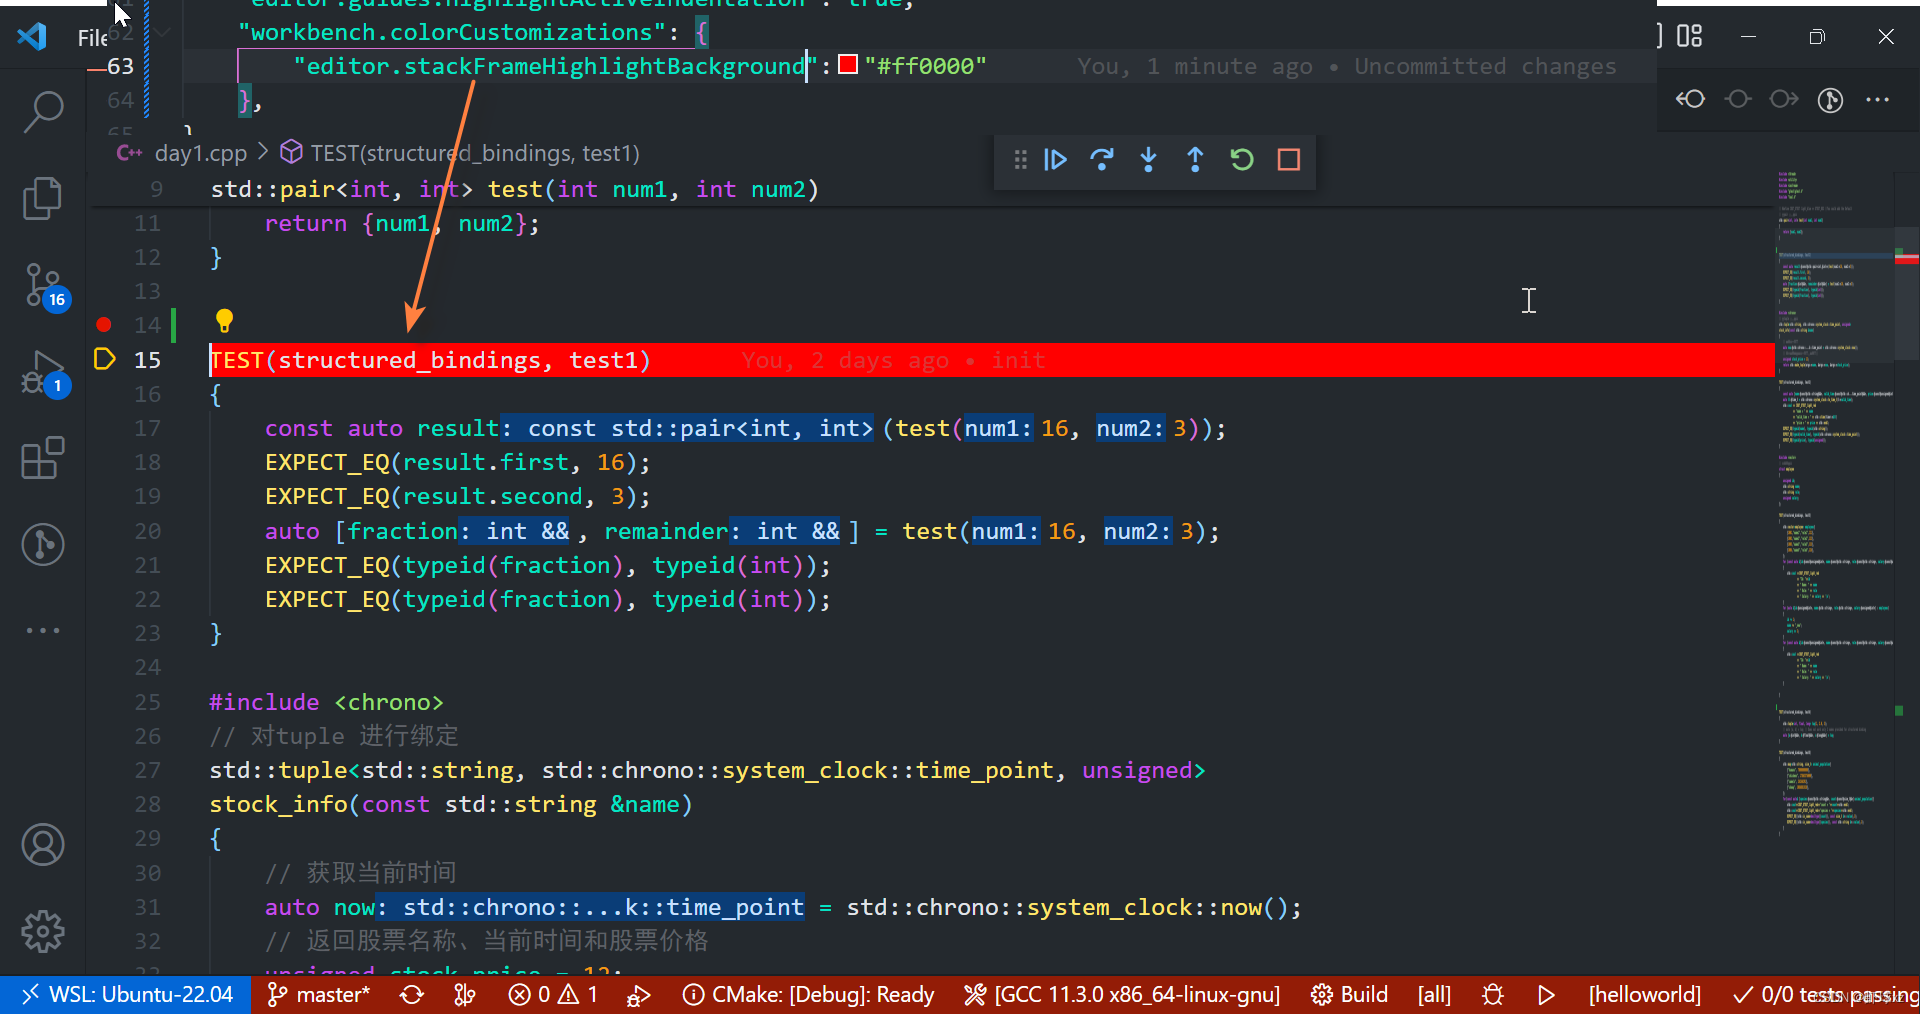The image size is (1920, 1014).
Task: Click line number 15 in the gutter
Action: [147, 360]
